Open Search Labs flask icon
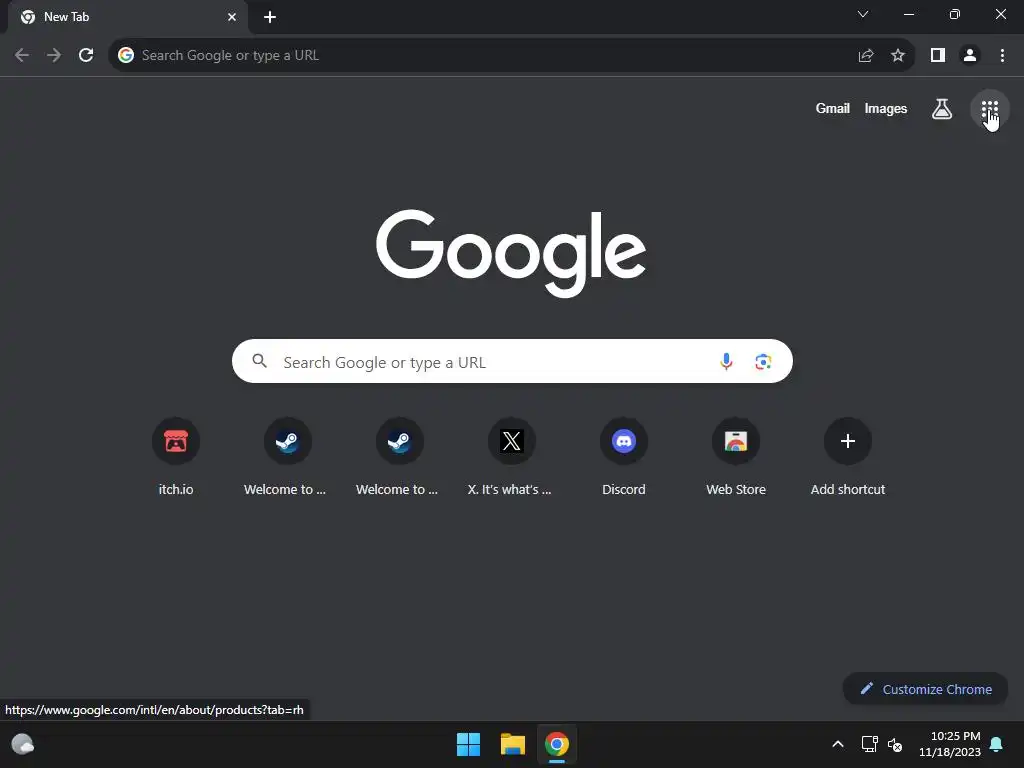Viewport: 1024px width, 768px height. (941, 108)
